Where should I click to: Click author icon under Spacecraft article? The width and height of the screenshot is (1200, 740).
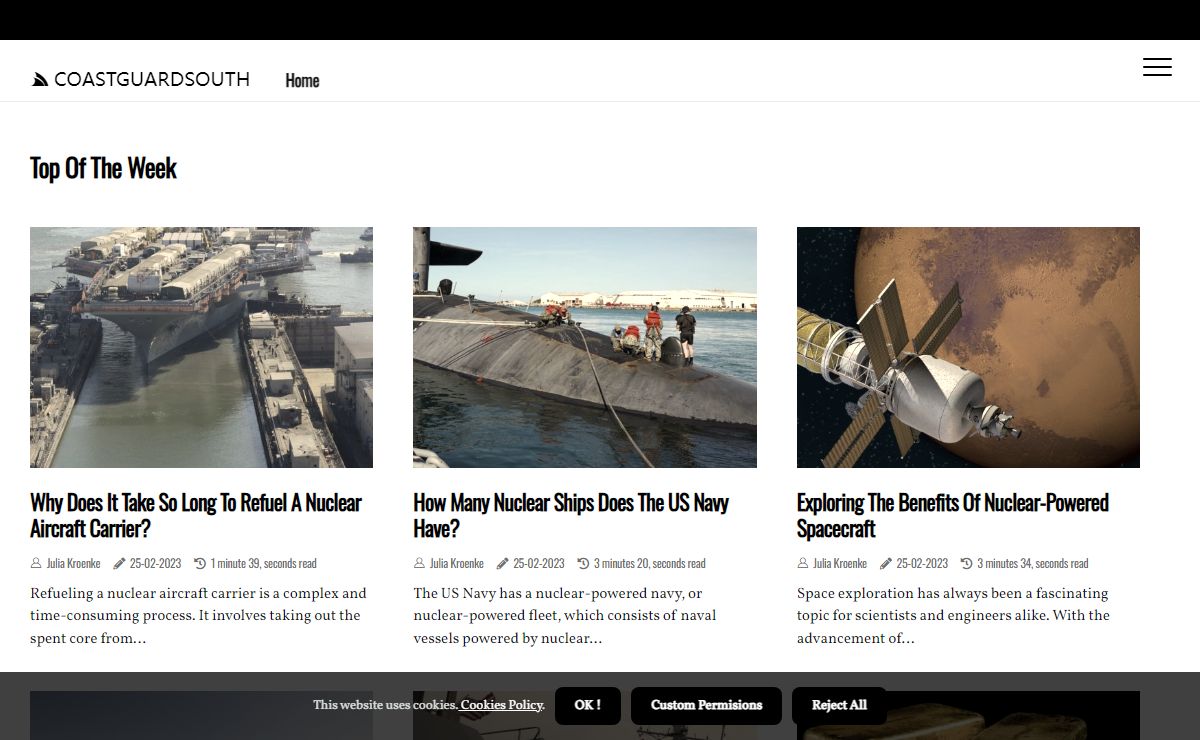point(803,563)
